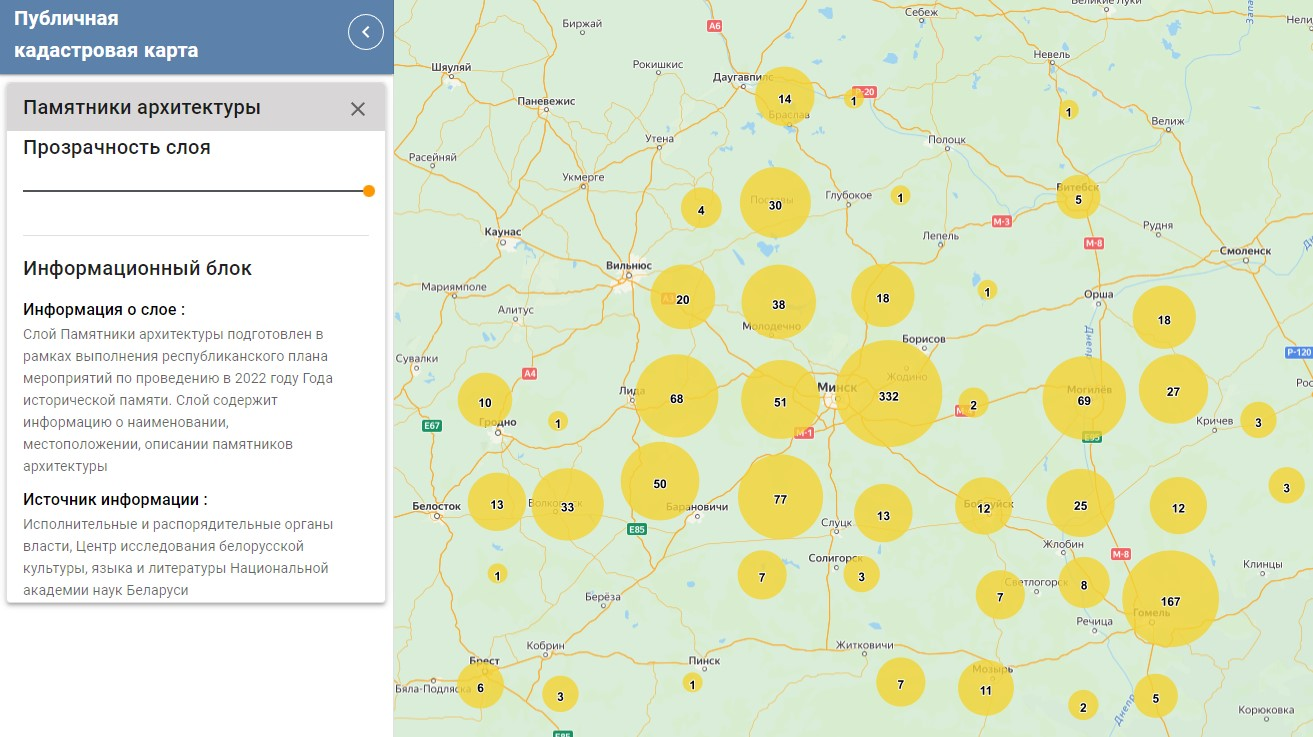Click the 20 cluster marker near Vilnius

click(683, 299)
